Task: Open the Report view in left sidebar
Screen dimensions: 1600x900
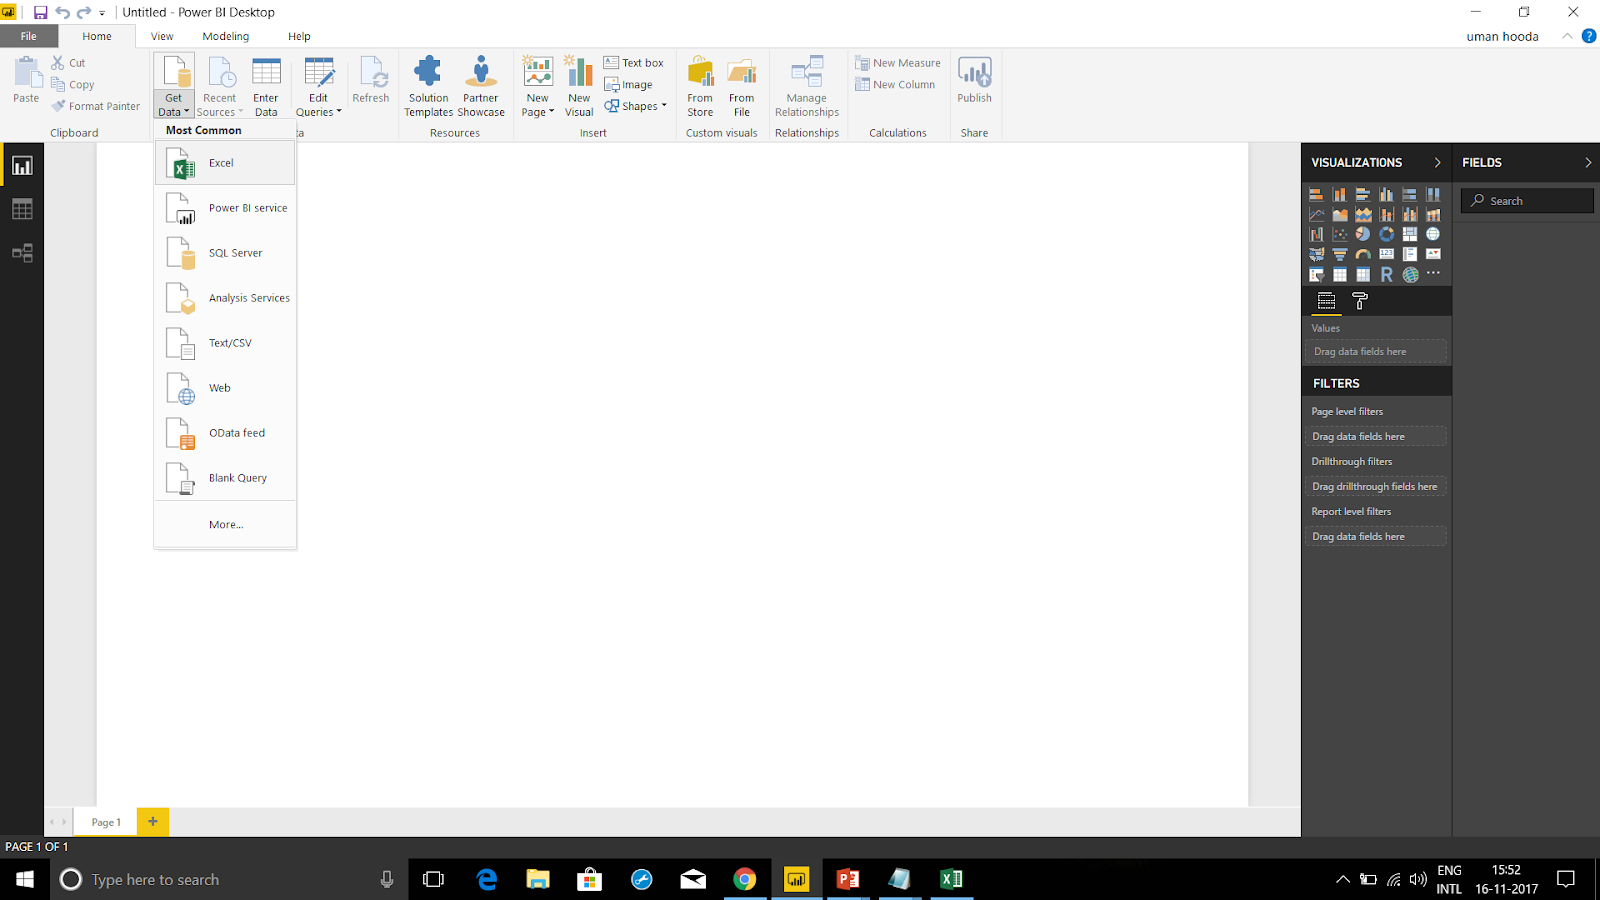Action: 22,166
